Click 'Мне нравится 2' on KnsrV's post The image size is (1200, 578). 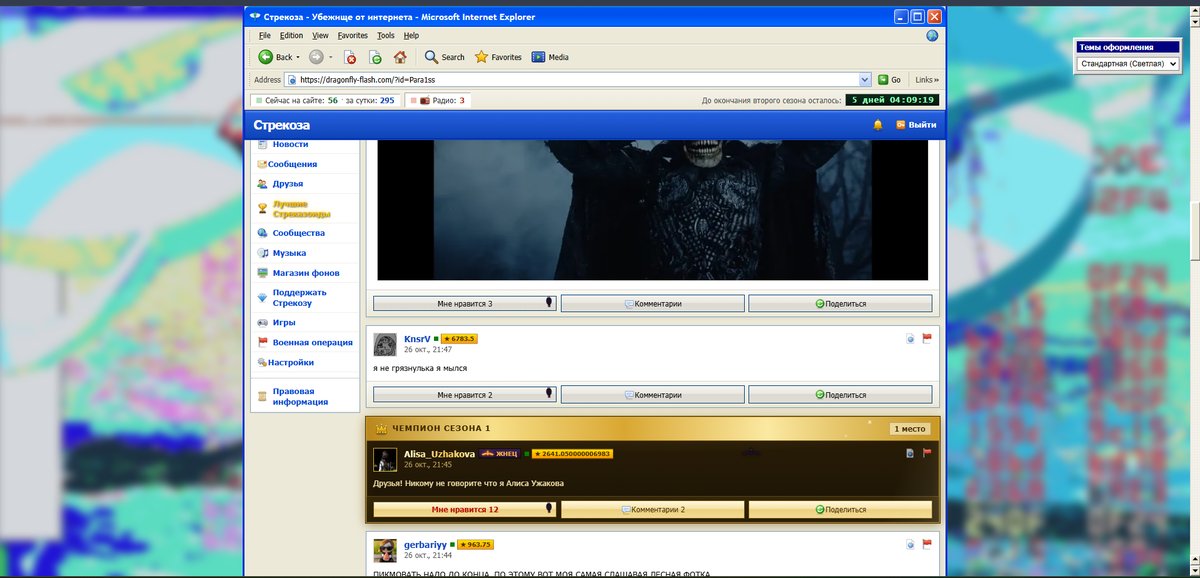pyautogui.click(x=465, y=395)
